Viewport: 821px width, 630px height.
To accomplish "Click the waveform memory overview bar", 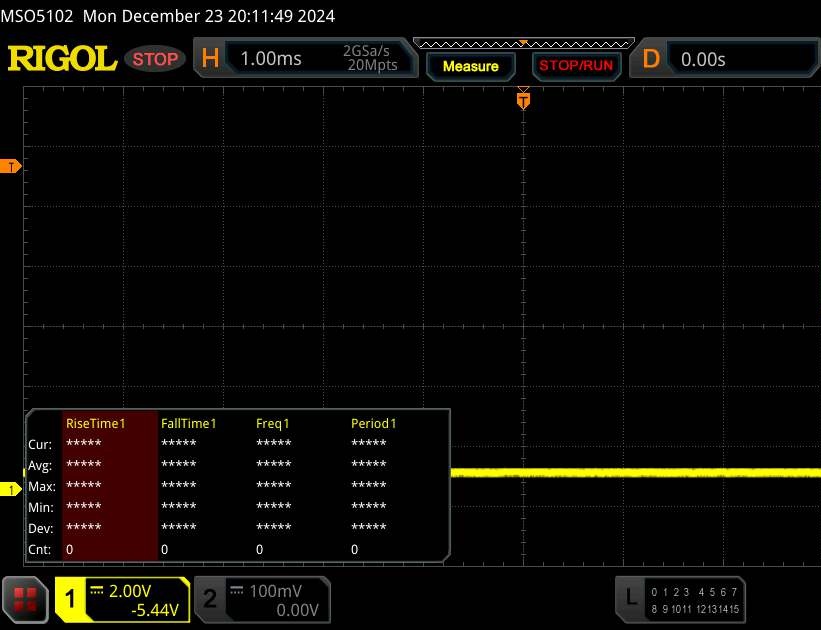I will coord(522,43).
